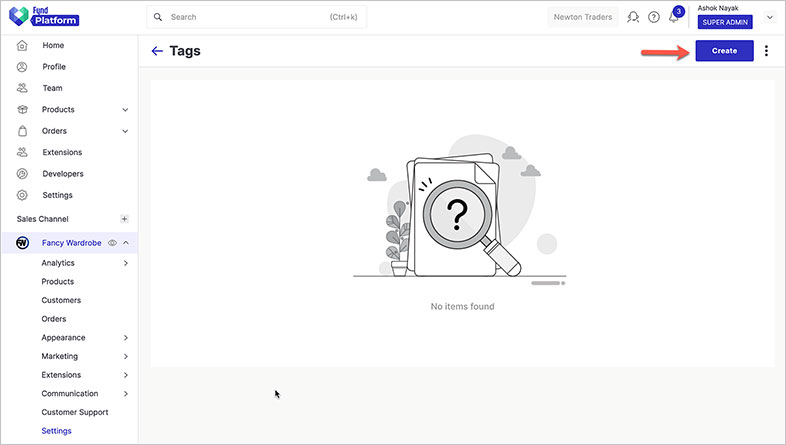Click the No items found message

click(x=462, y=307)
